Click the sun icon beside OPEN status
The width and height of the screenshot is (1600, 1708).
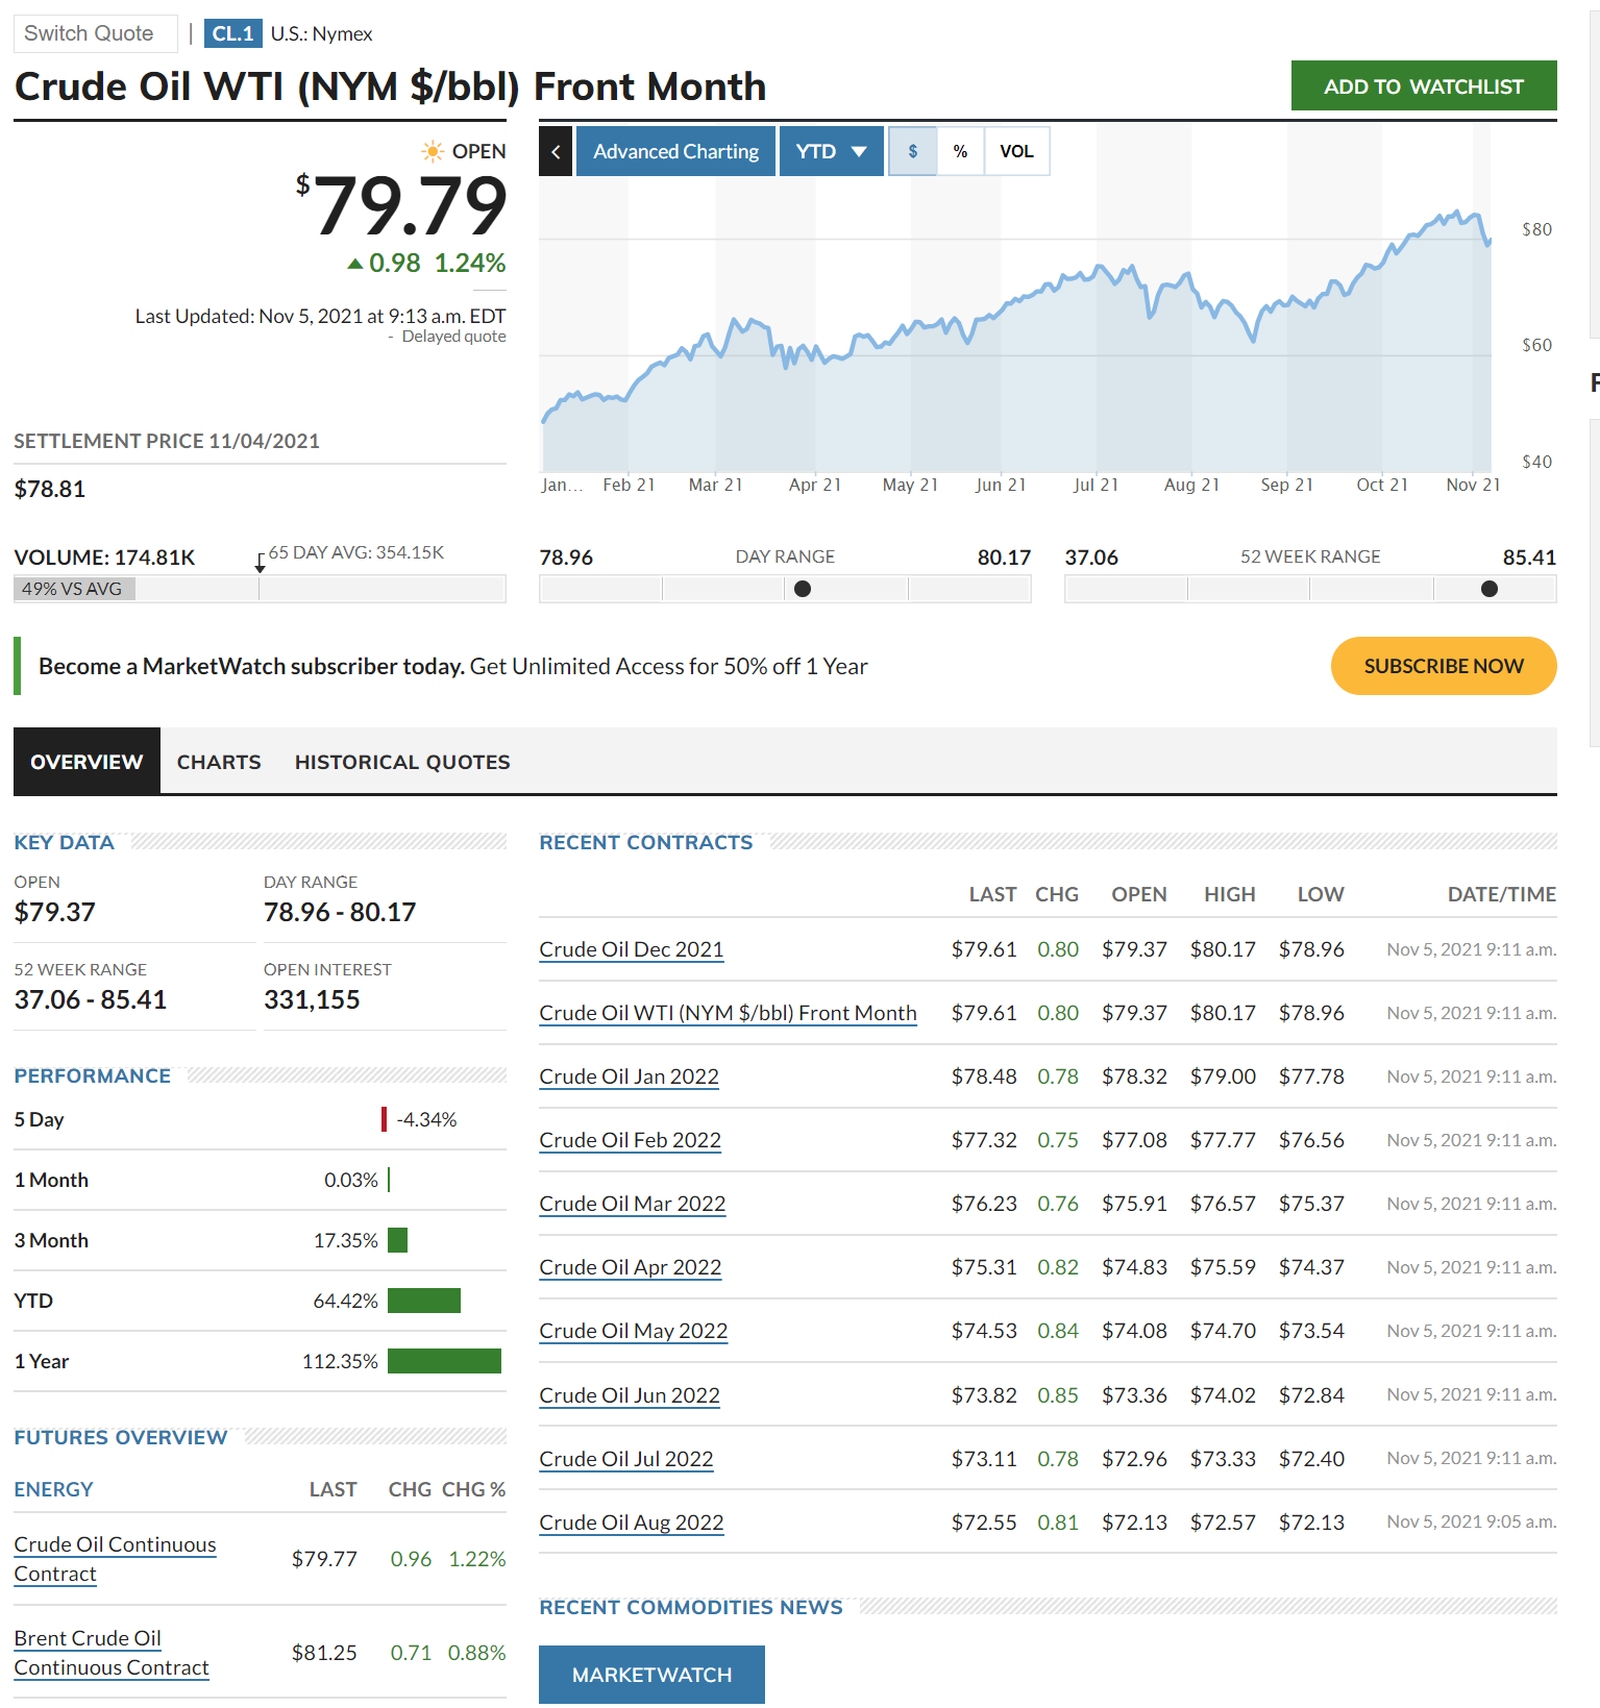pyautogui.click(x=432, y=151)
